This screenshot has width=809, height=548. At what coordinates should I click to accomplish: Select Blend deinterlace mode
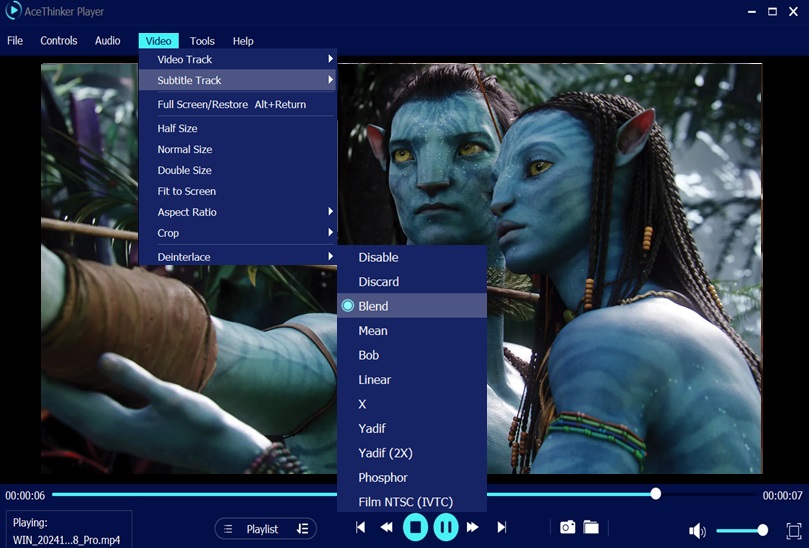coord(412,306)
